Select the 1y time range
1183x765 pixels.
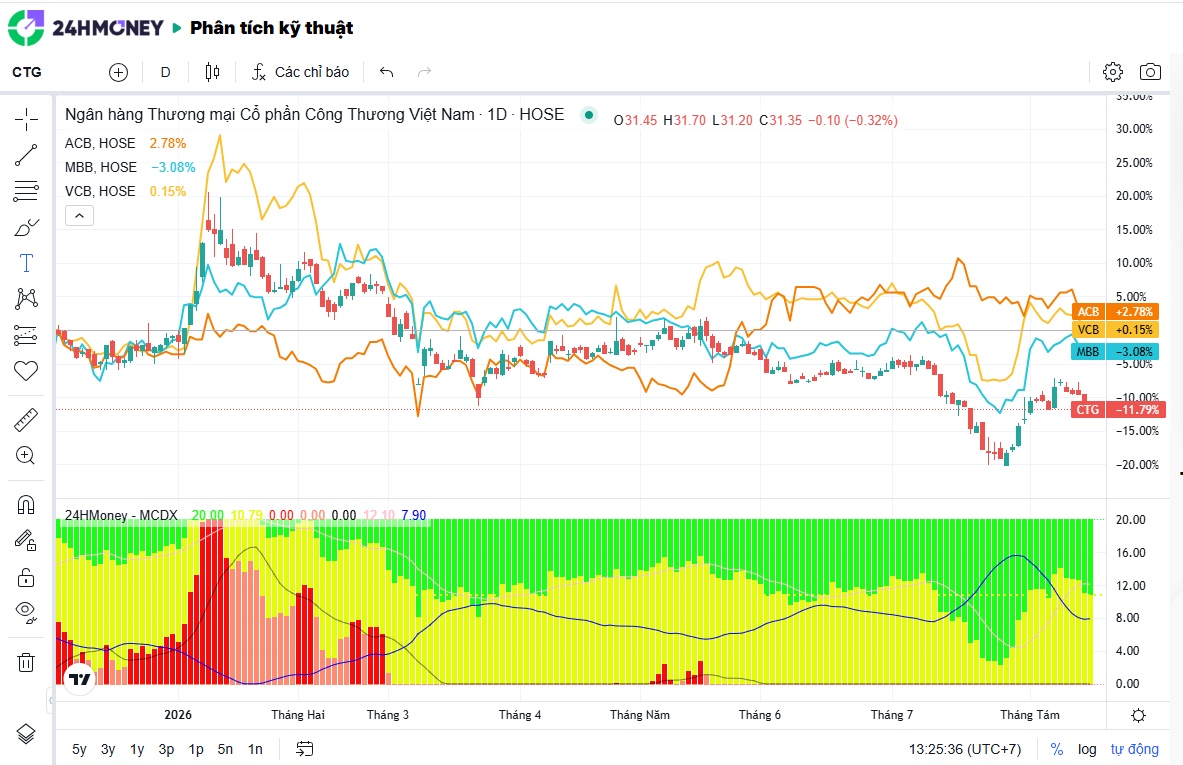point(137,749)
